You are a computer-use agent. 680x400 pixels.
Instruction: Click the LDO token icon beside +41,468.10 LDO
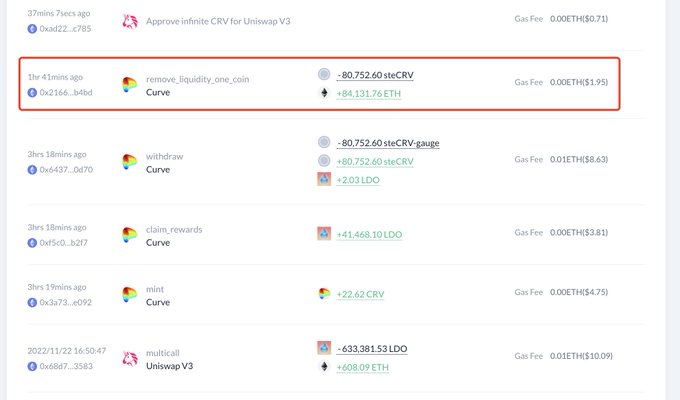point(324,233)
